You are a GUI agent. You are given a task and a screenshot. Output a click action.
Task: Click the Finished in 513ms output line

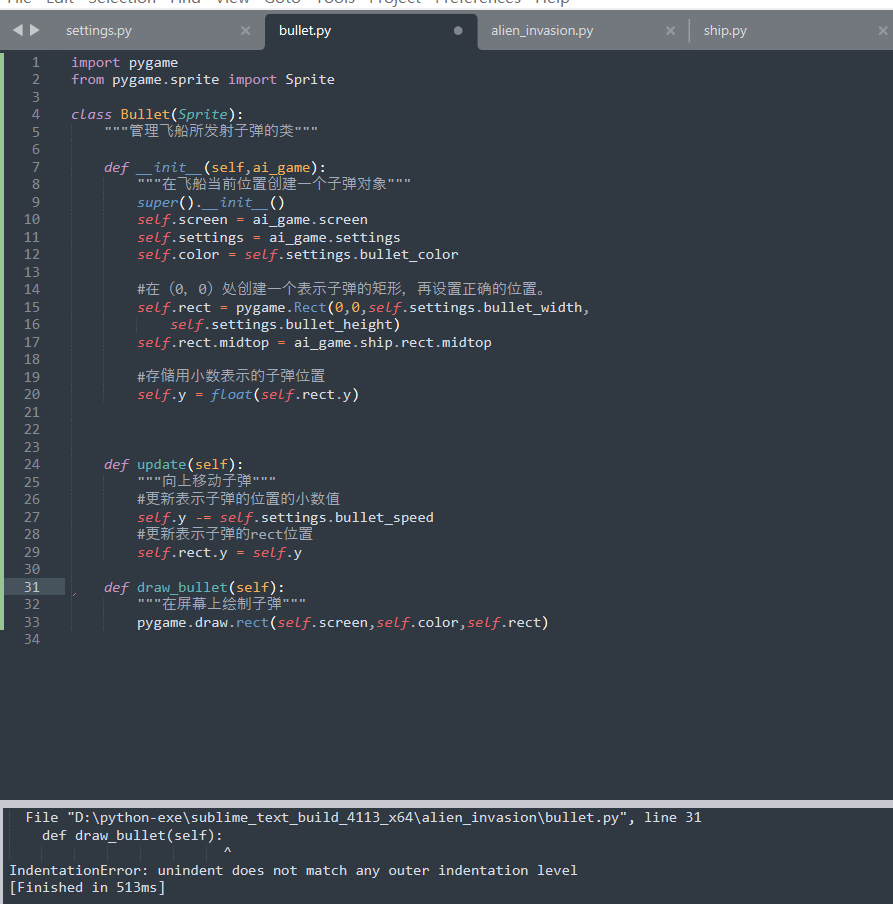coord(87,887)
